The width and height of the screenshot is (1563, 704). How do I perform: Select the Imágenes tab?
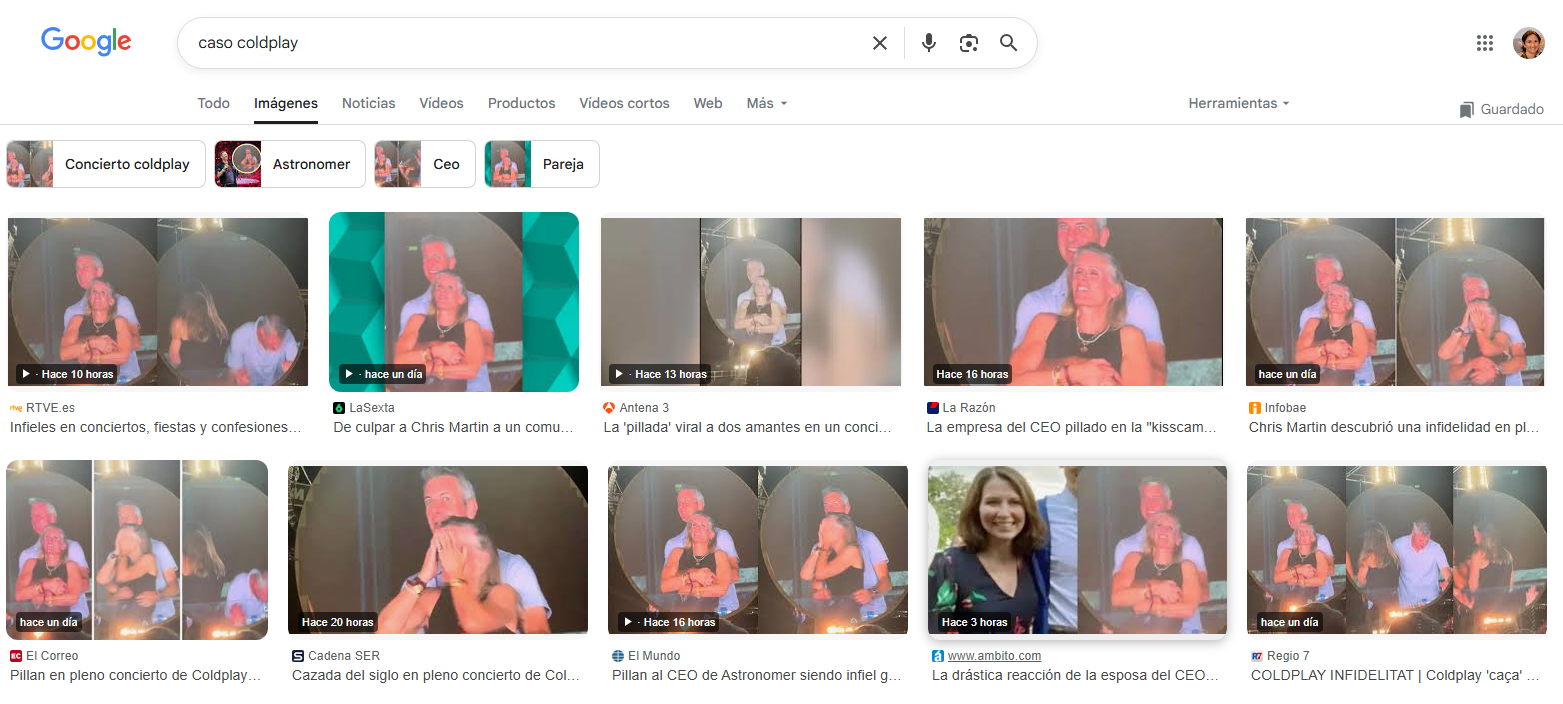tap(286, 103)
